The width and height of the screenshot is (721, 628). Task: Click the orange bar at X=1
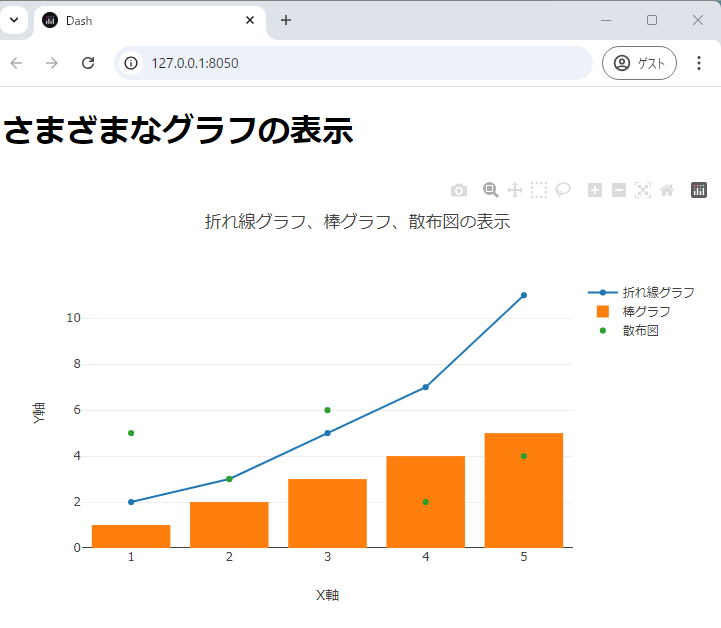click(x=131, y=536)
